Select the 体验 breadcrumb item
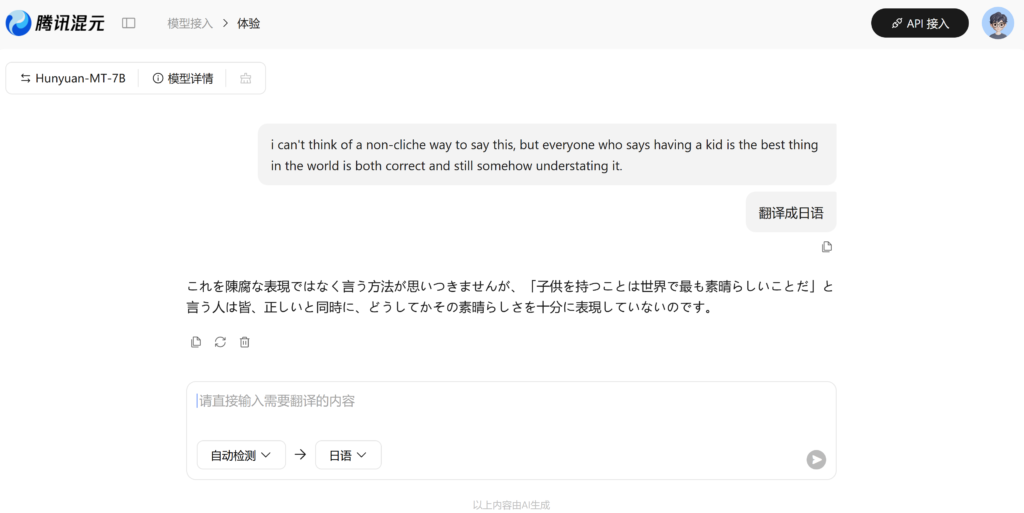Image resolution: width=1024 pixels, height=513 pixels. [249, 23]
